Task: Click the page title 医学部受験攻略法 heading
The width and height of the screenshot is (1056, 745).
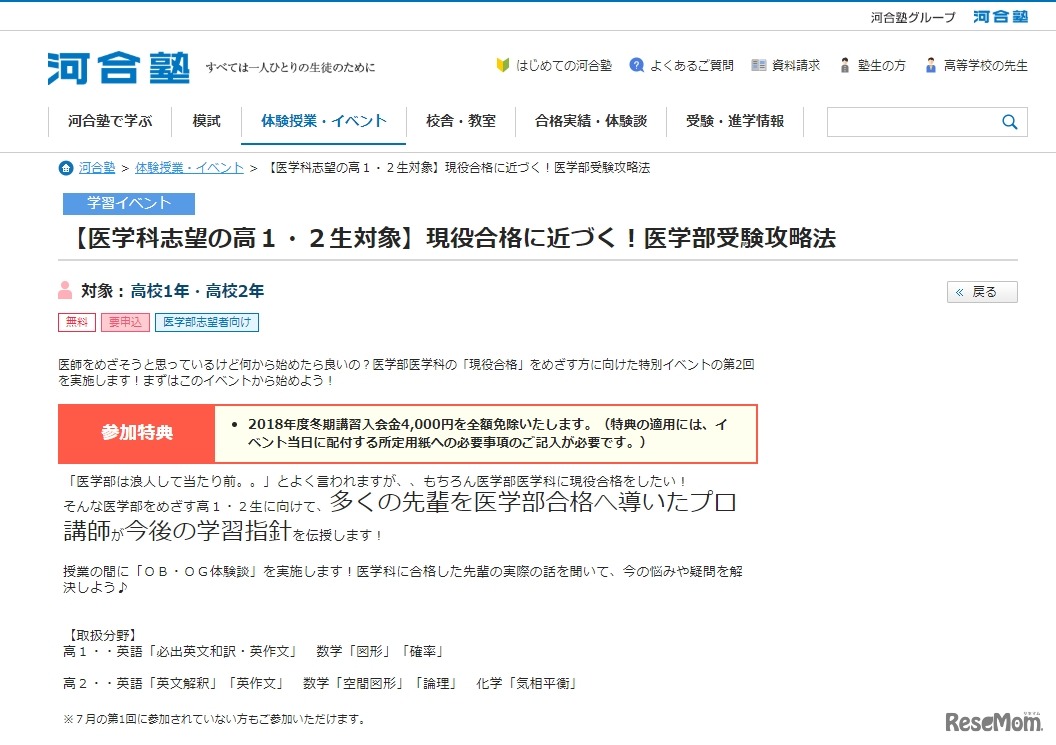Action: coord(452,238)
